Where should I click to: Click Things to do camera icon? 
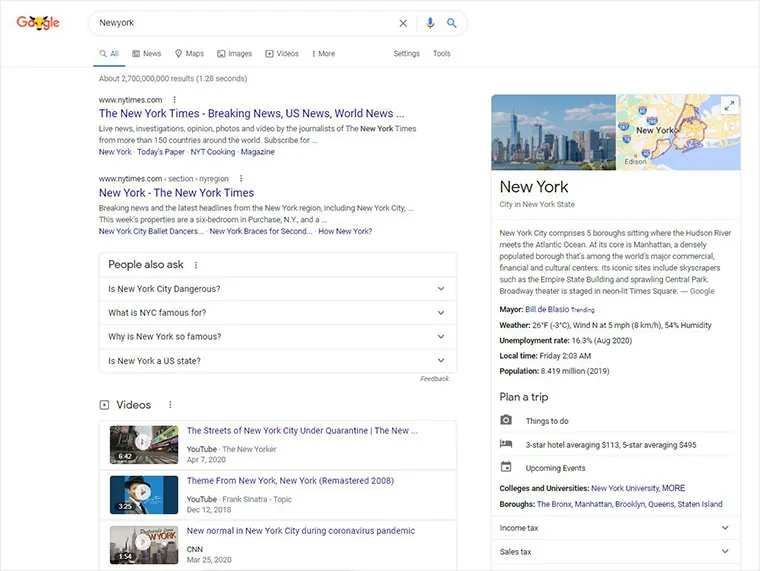[506, 420]
